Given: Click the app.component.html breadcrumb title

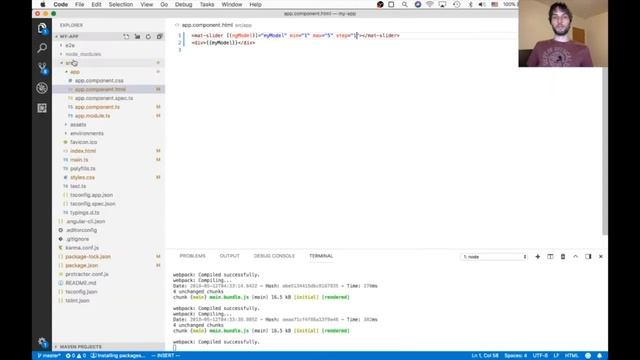Looking at the screenshot, I should (x=207, y=25).
